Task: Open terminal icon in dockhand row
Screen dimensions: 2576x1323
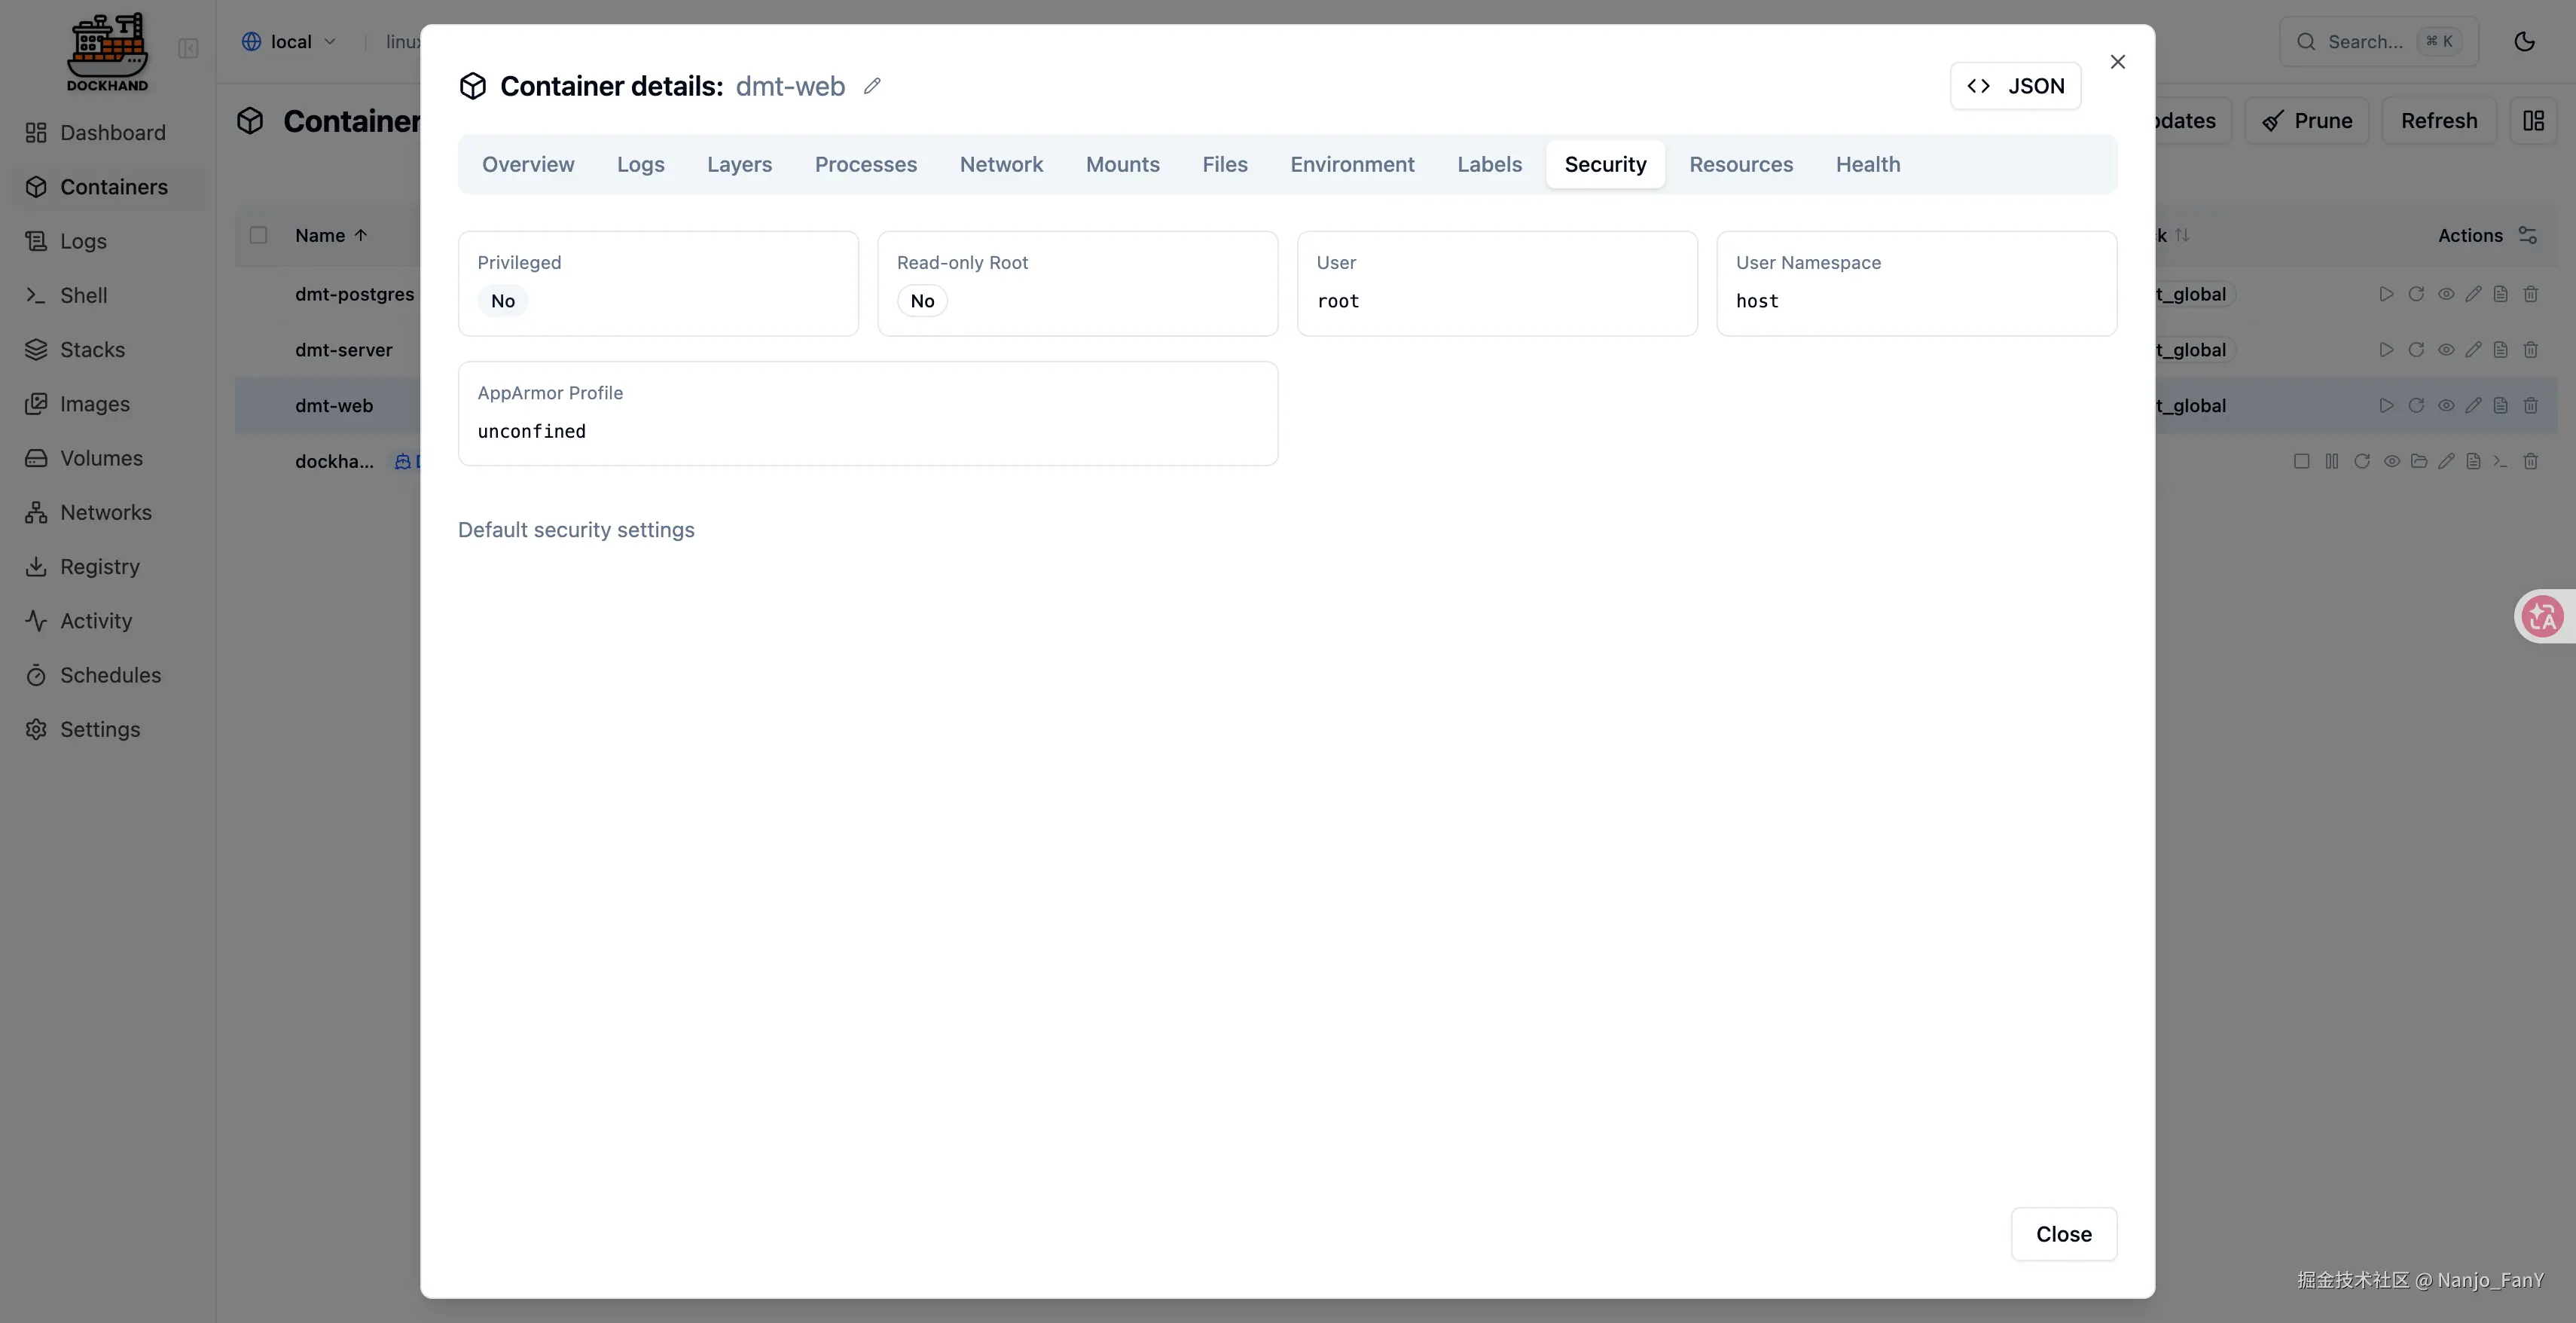Action: pos(2500,461)
